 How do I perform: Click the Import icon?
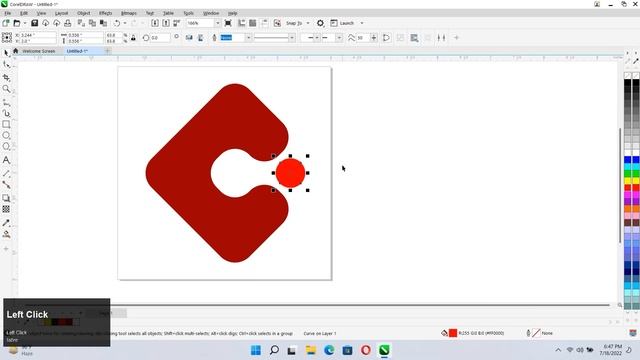point(155,23)
